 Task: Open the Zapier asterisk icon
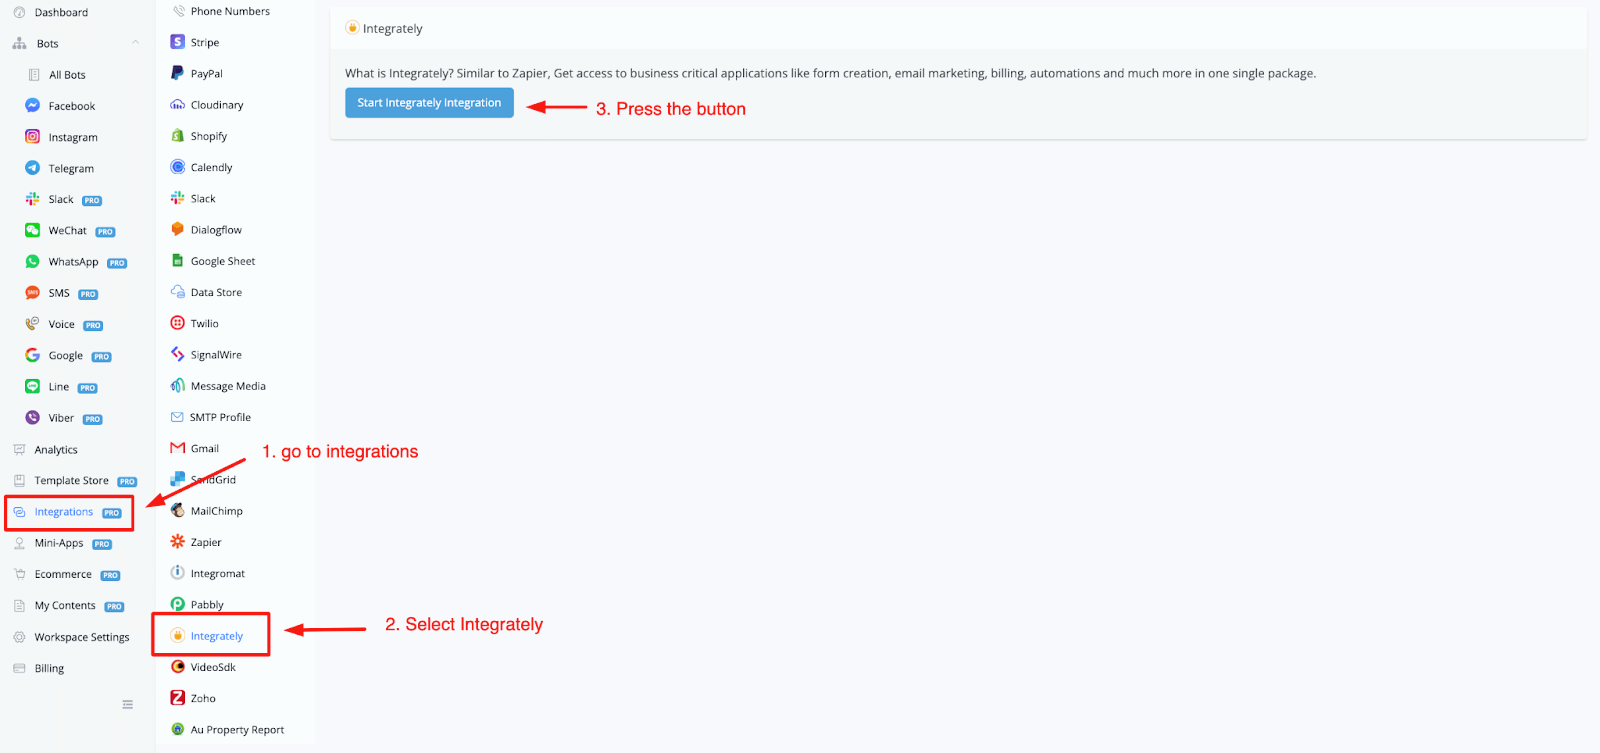coord(178,541)
